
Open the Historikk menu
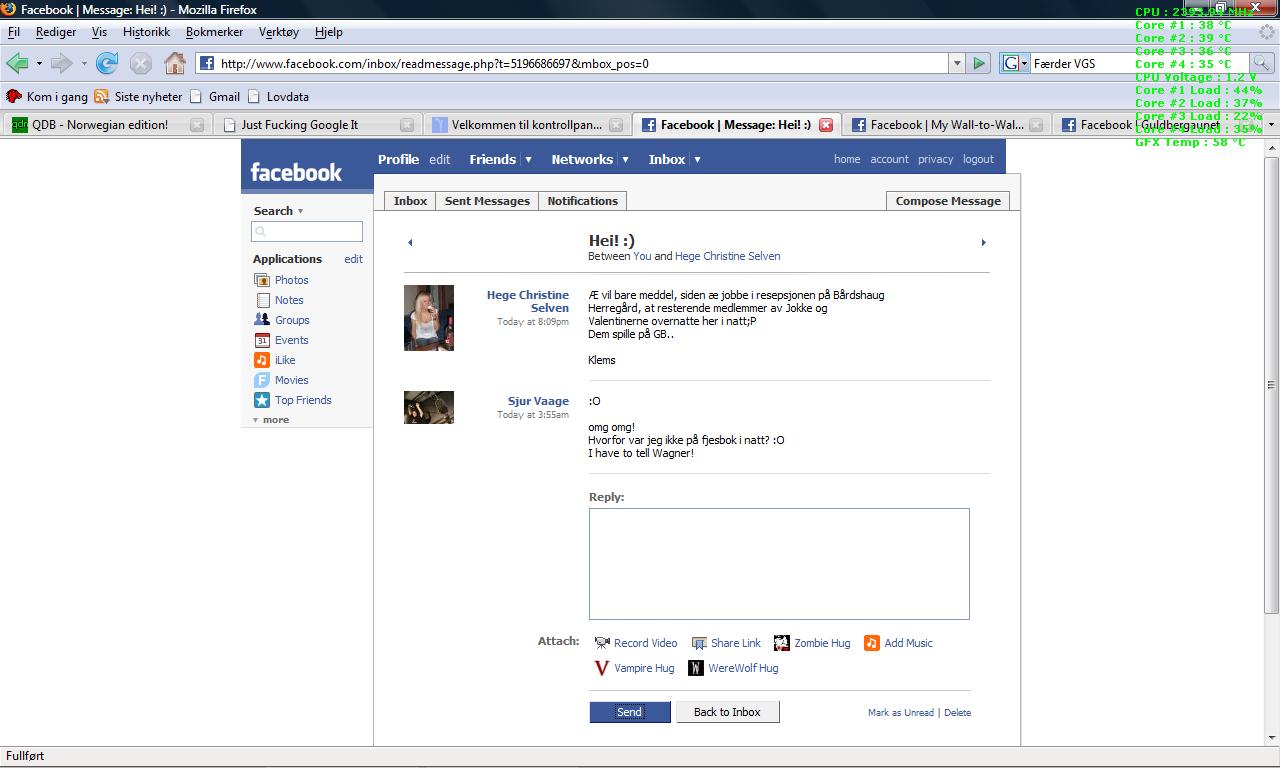[146, 32]
